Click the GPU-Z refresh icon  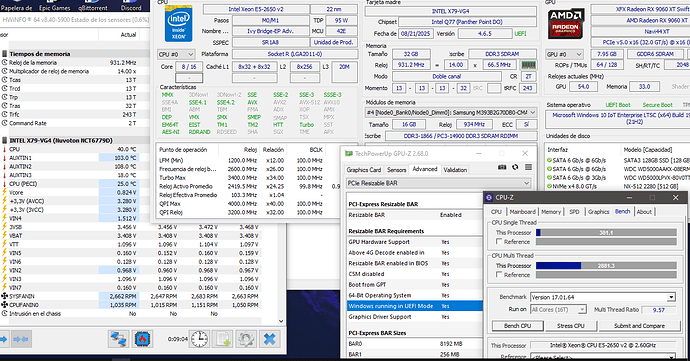[x=515, y=167]
